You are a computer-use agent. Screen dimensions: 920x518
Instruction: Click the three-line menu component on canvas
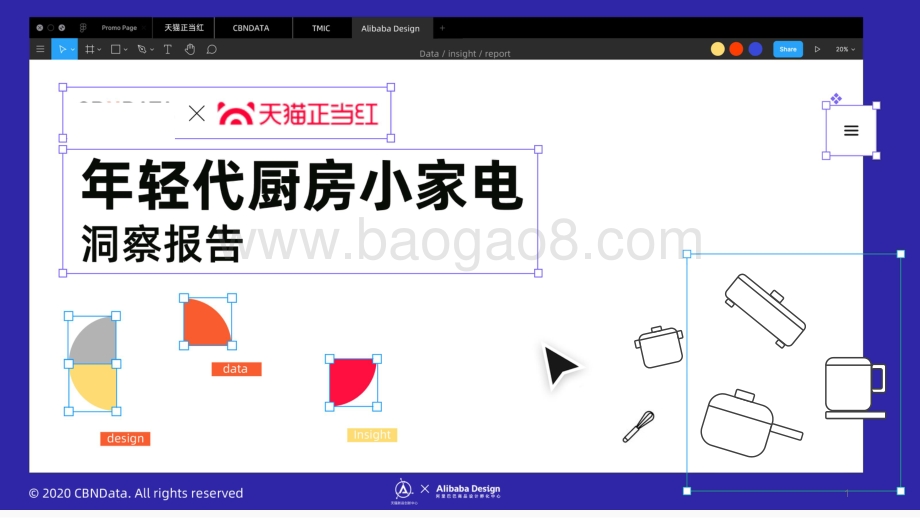[x=851, y=131]
